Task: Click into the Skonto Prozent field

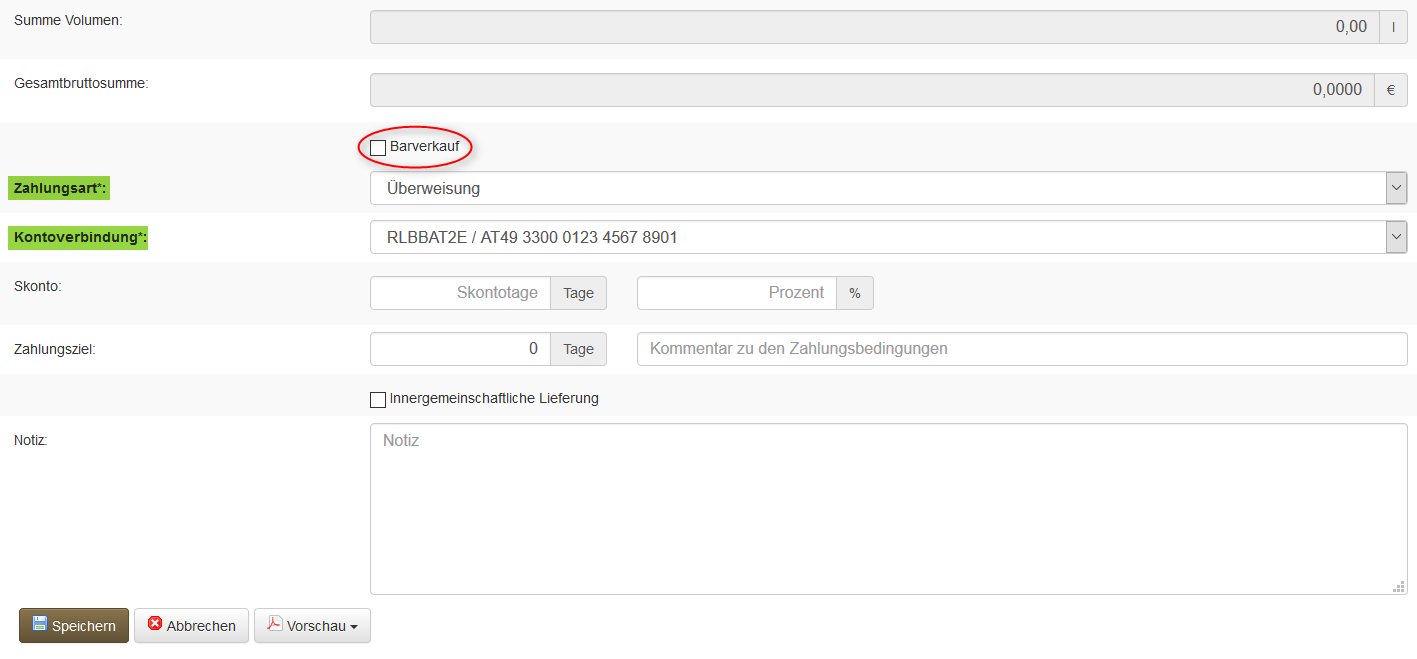Action: pos(736,293)
